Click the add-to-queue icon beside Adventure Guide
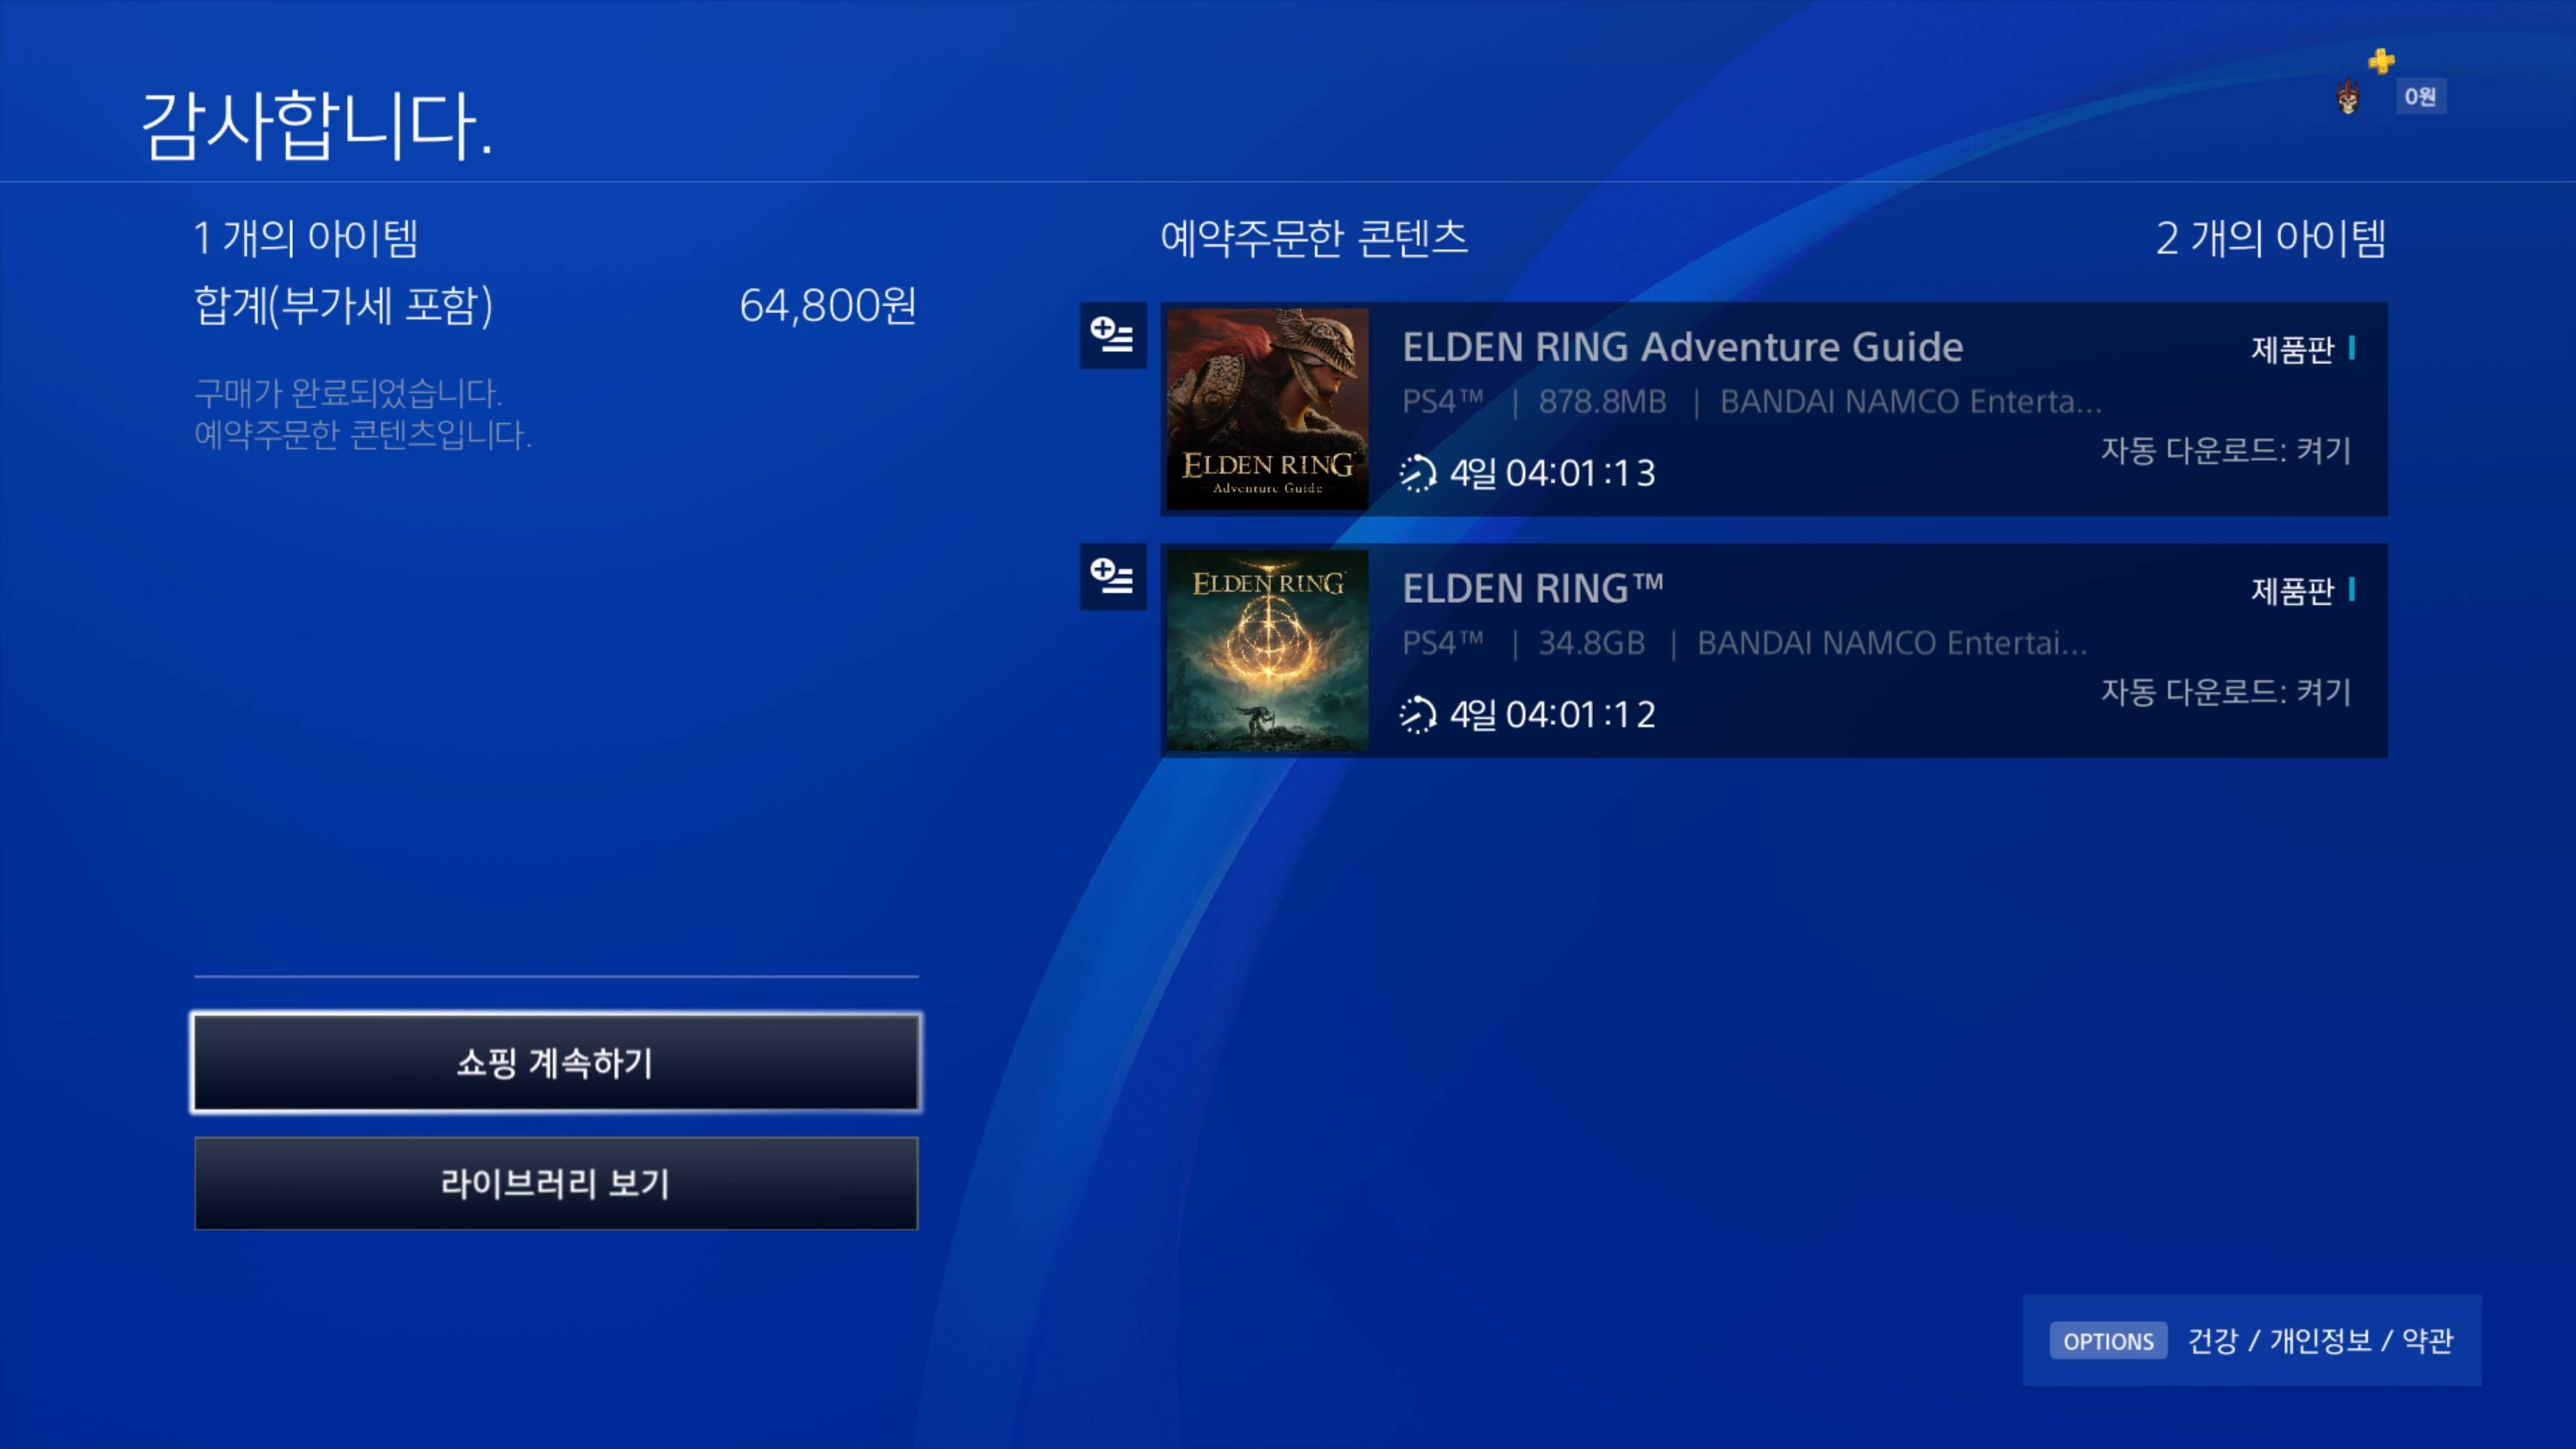This screenshot has width=2576, height=1449. pos(1113,335)
